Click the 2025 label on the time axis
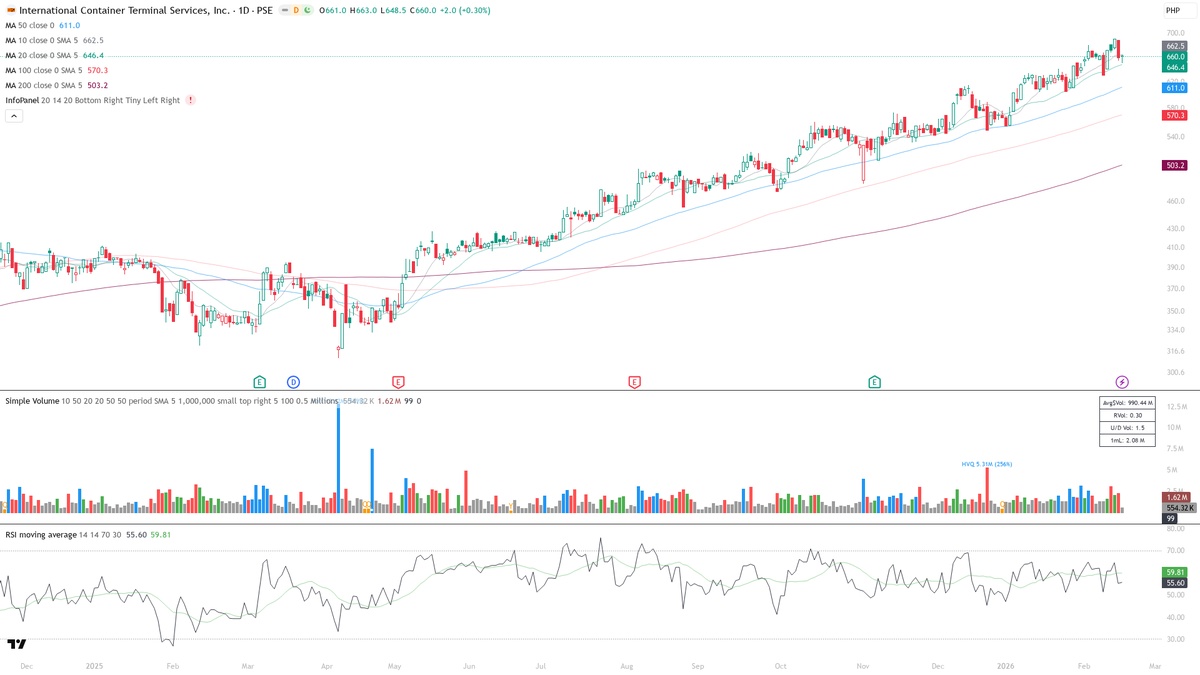Viewport: 1200px width, 675px height. pos(95,665)
